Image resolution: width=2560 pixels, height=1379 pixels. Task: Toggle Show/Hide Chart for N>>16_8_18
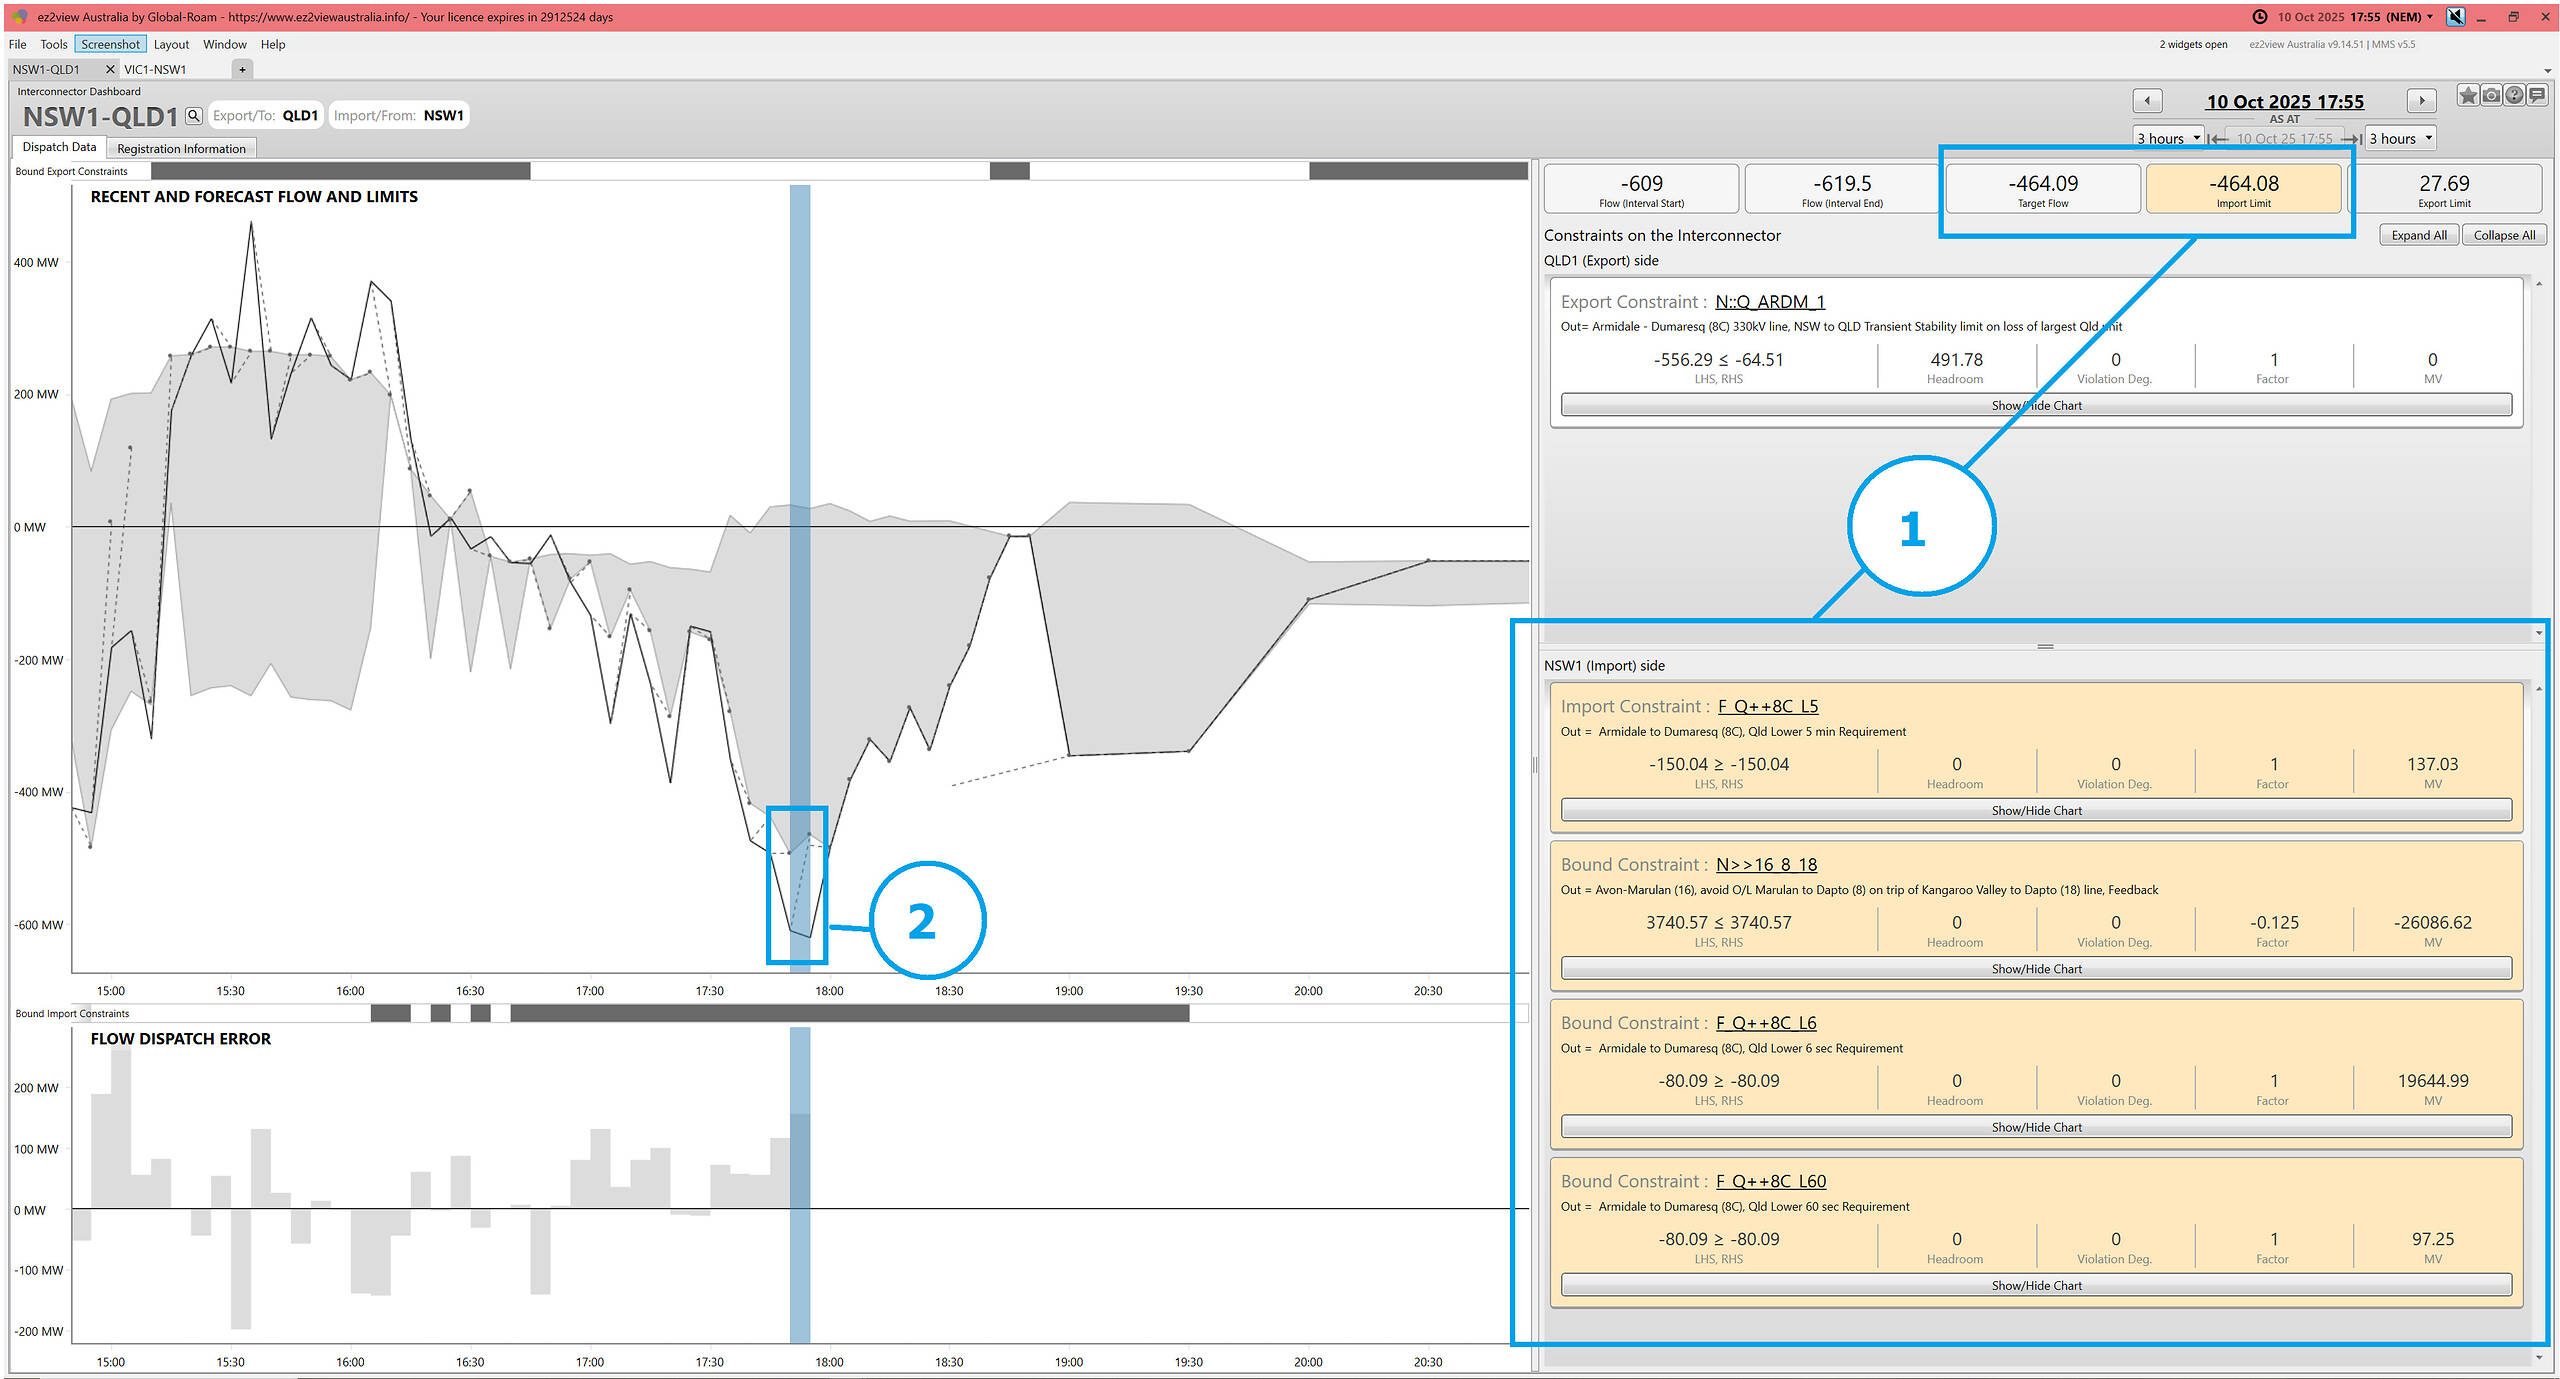[2035, 969]
